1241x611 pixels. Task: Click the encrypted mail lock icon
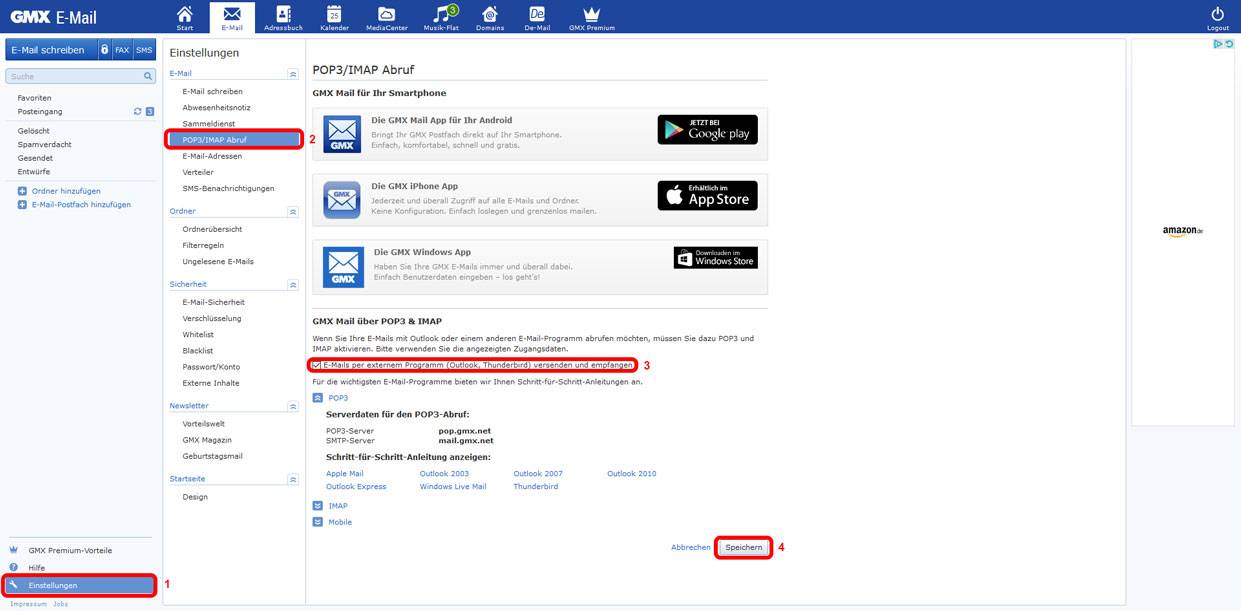pos(105,50)
